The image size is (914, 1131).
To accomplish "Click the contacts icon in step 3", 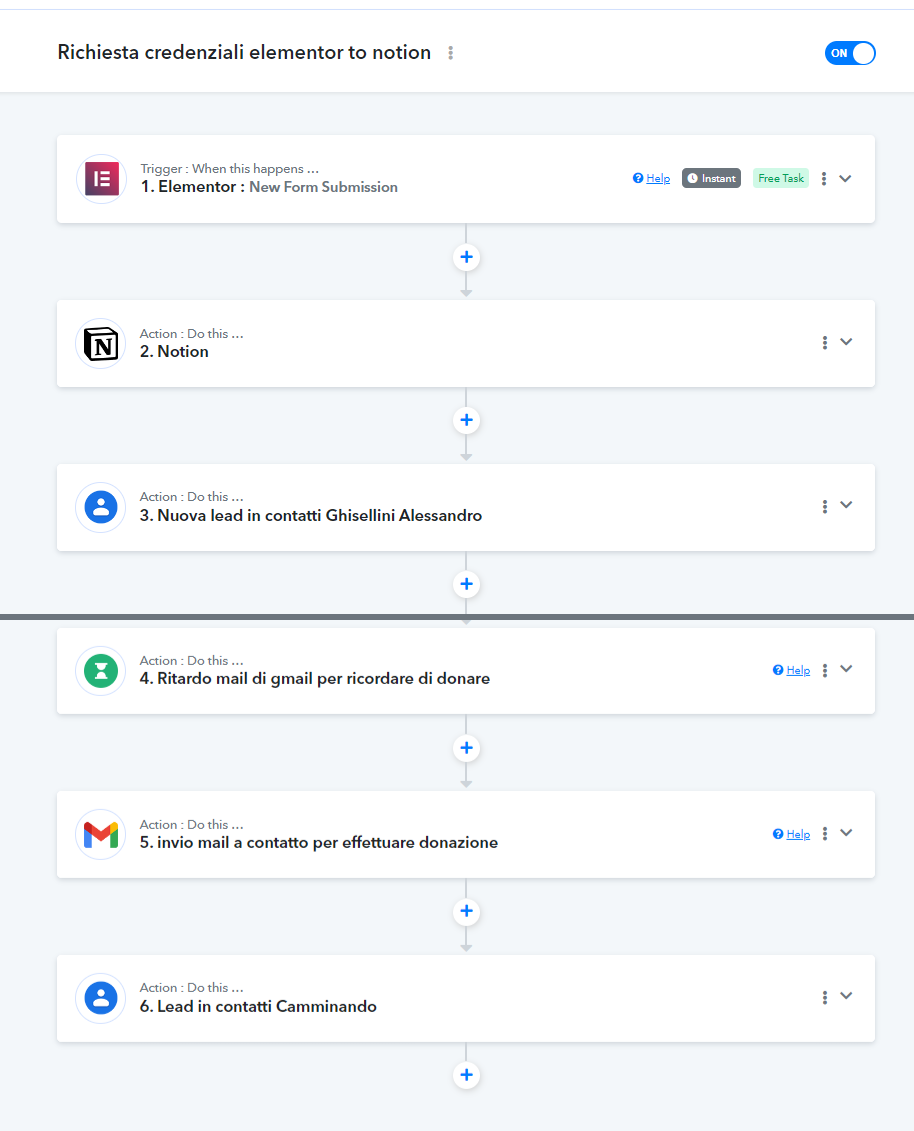I will pos(101,507).
